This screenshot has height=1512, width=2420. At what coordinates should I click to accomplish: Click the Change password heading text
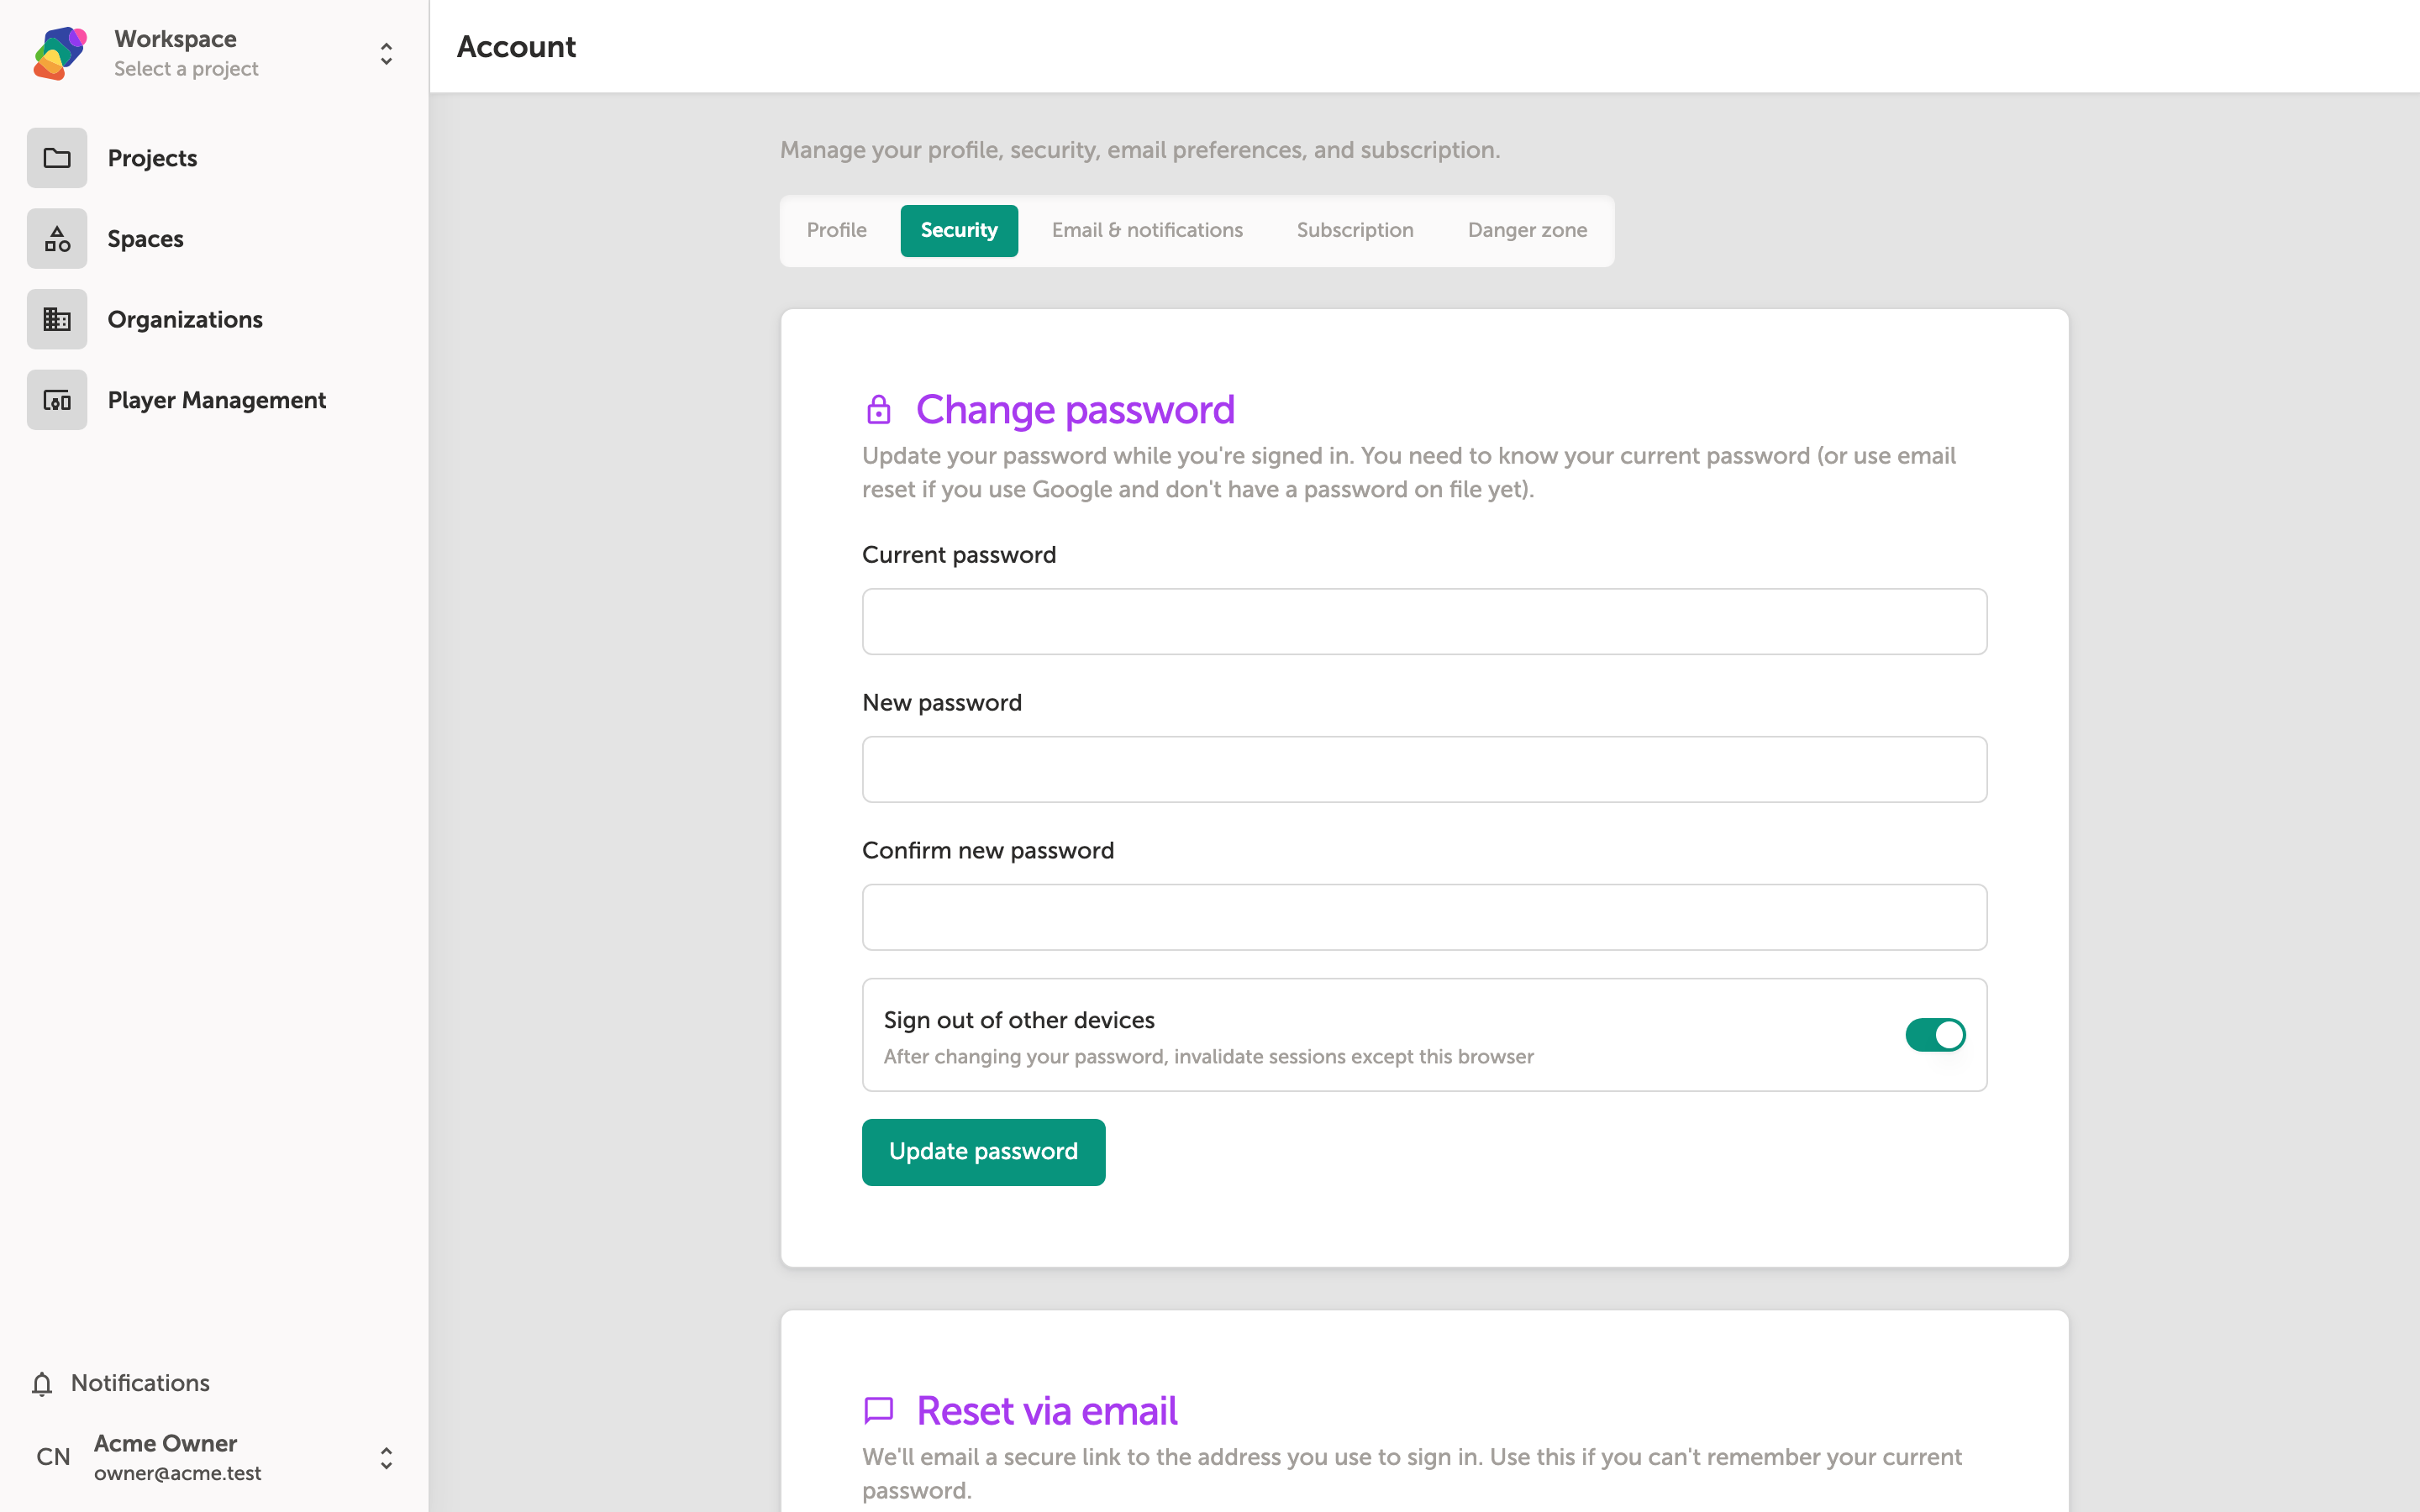[x=1075, y=410]
